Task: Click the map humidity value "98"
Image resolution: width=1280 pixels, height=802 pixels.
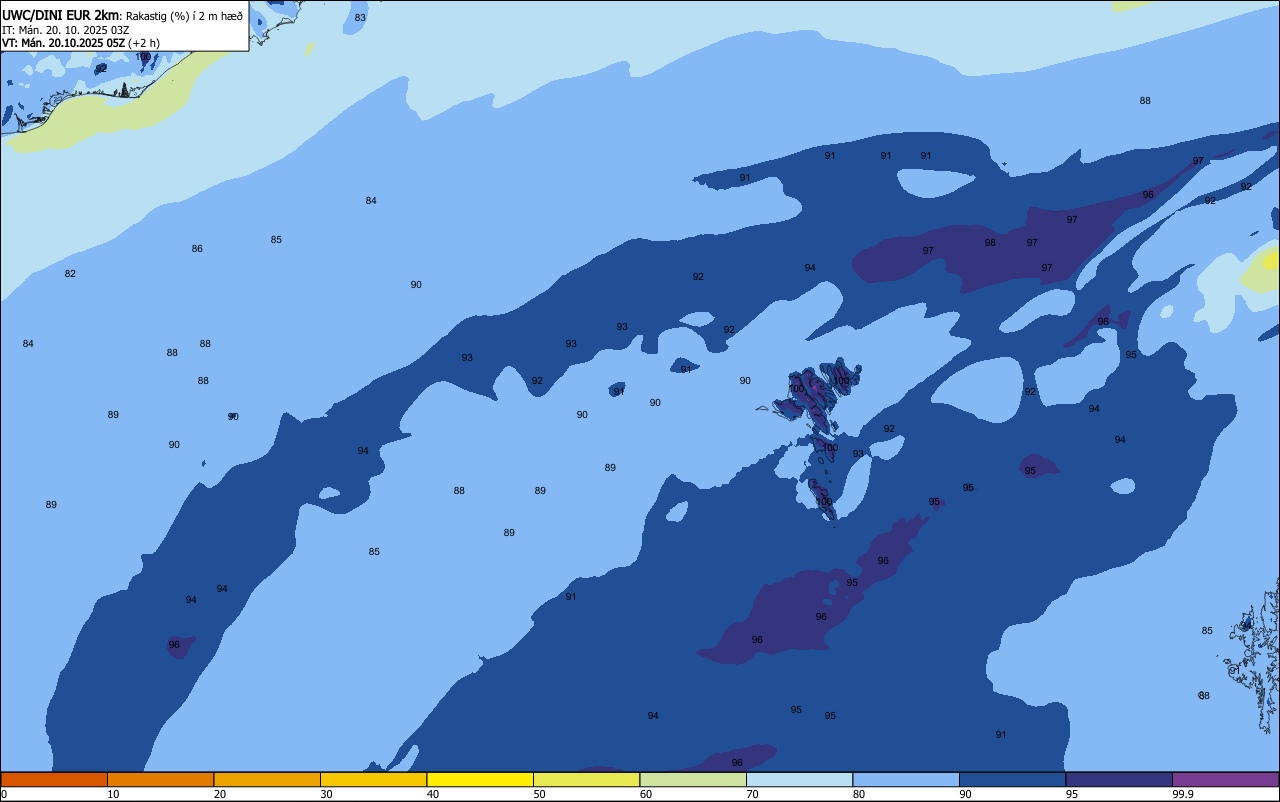Action: 990,243
